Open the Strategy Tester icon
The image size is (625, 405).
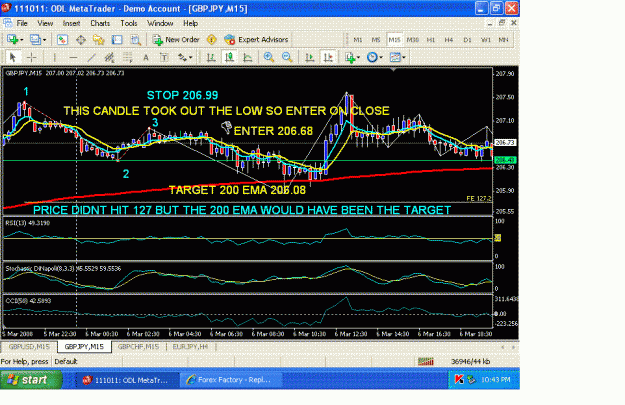tap(136, 39)
